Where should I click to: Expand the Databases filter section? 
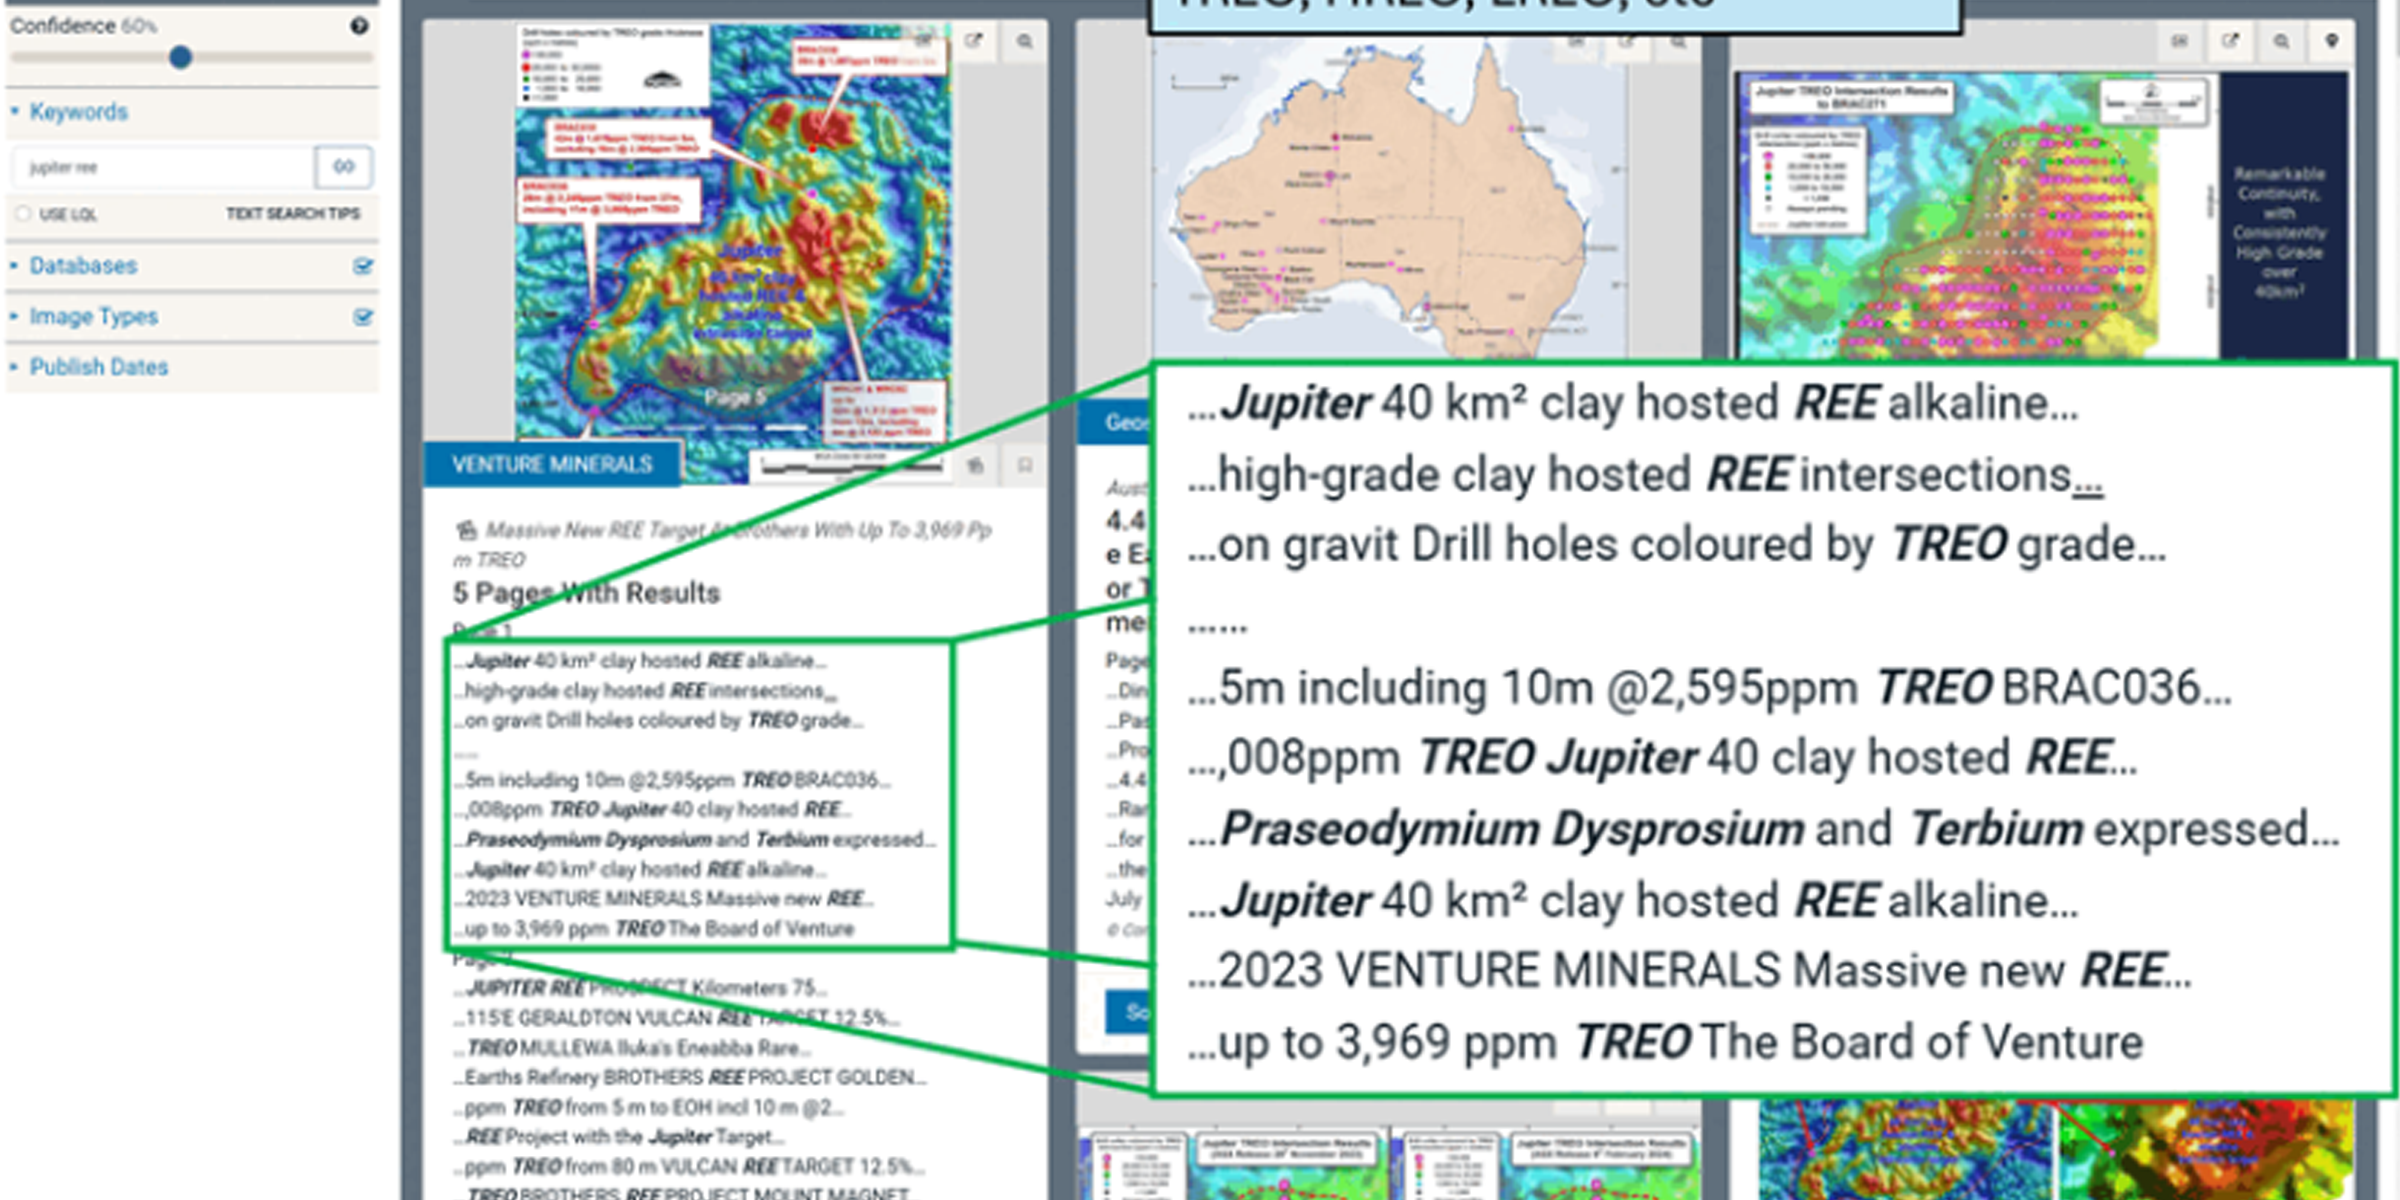[x=83, y=266]
